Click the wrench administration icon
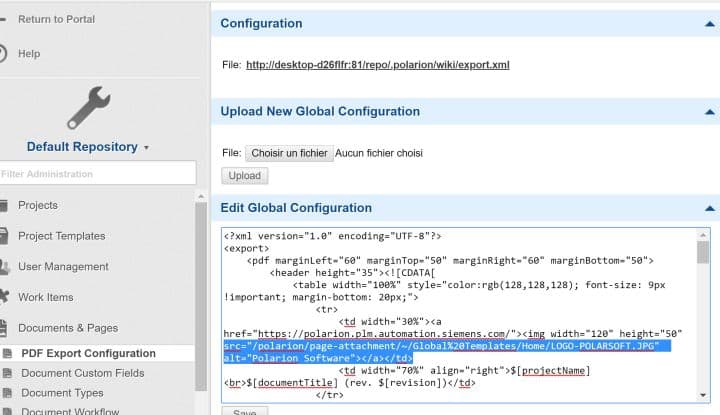Viewport: 720px width, 415px height. 88,108
